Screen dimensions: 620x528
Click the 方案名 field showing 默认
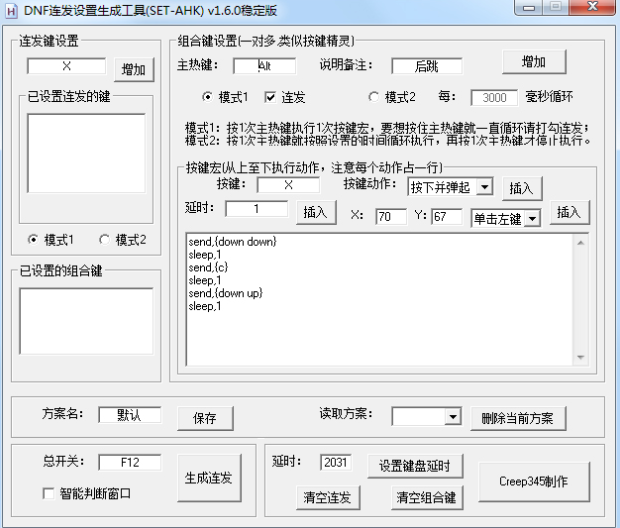[130, 414]
